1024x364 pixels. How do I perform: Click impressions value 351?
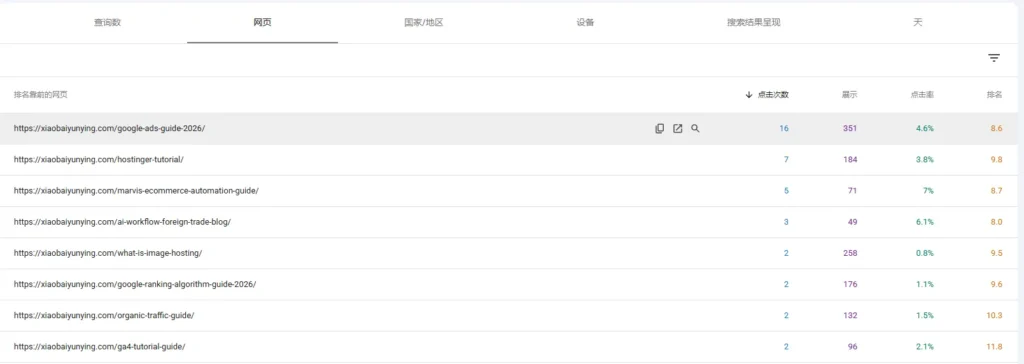tap(850, 129)
